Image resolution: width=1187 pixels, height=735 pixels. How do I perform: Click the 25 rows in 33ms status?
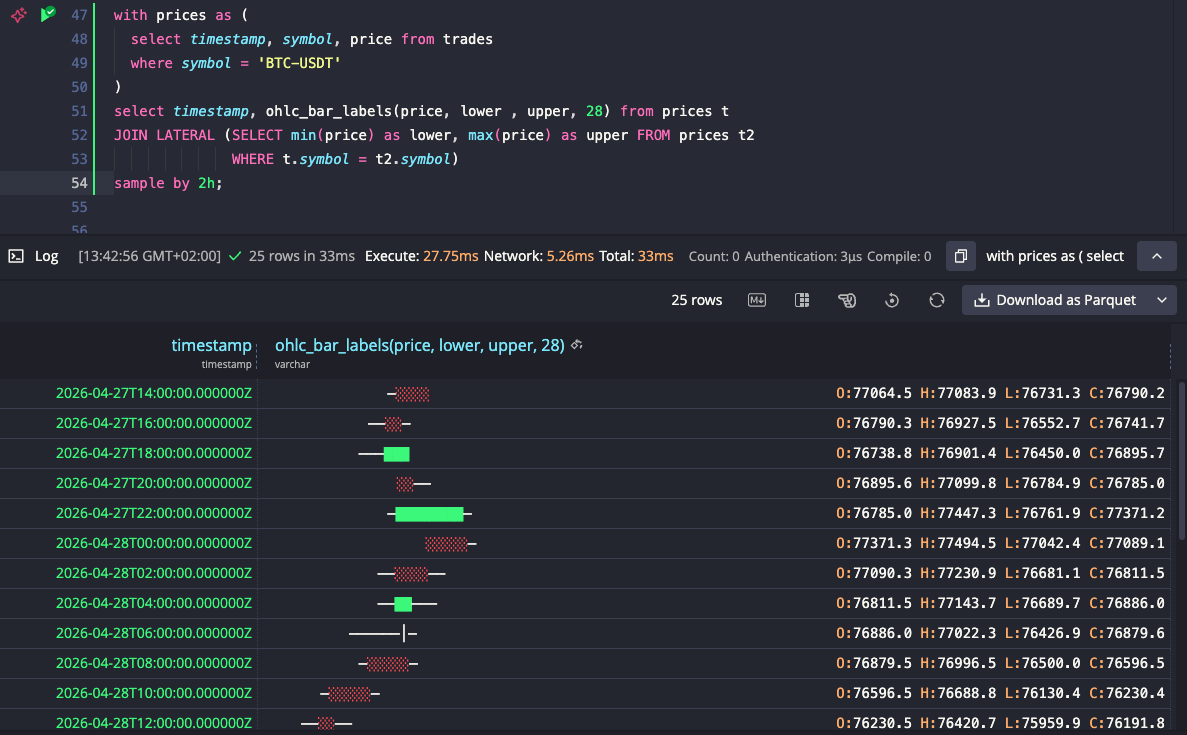click(301, 256)
